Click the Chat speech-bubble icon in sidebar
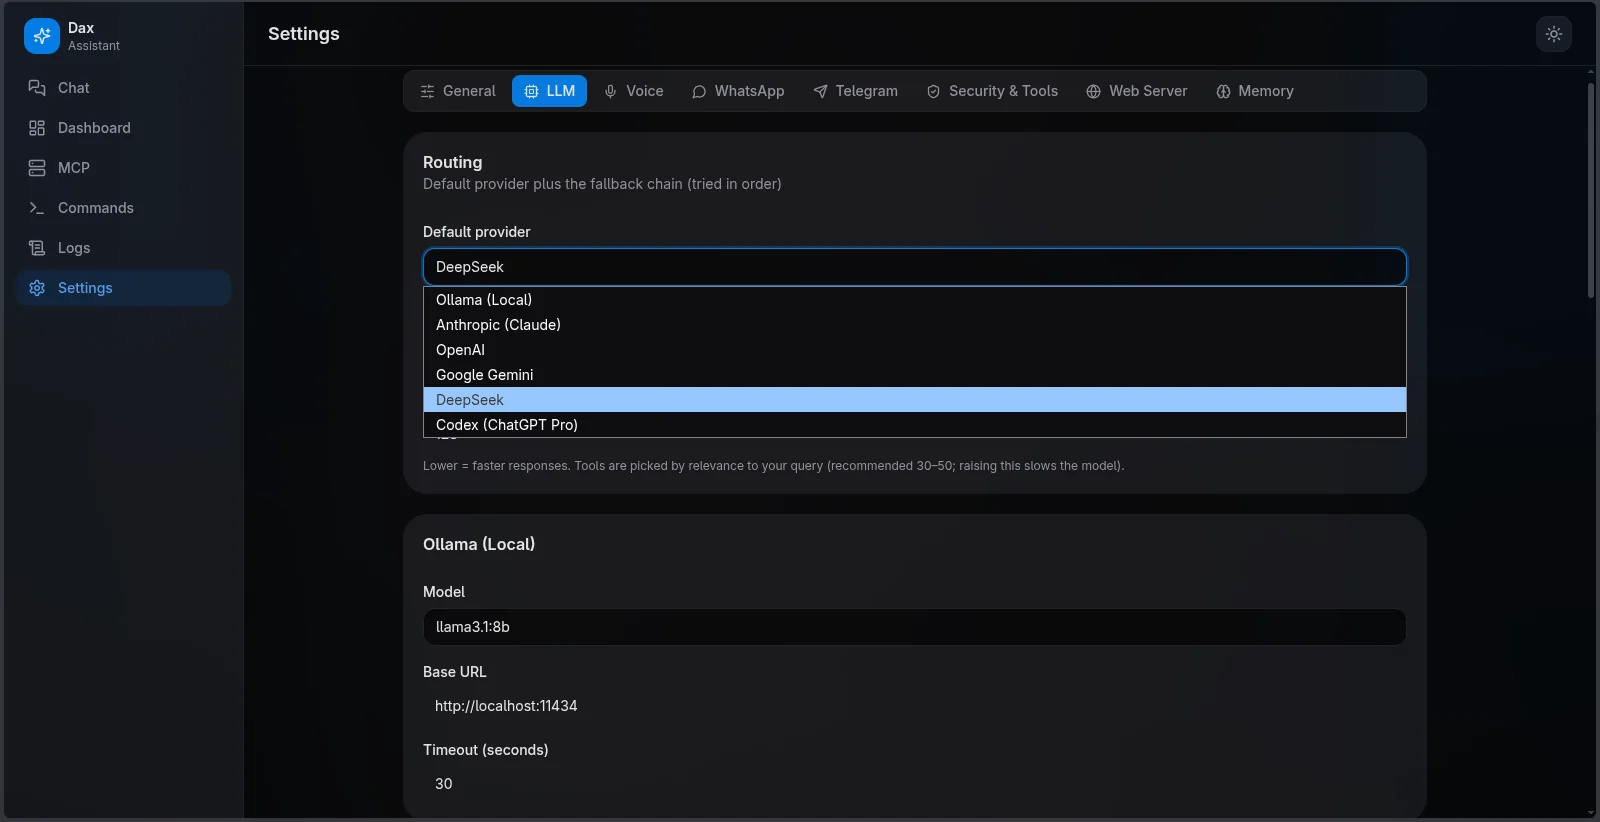Image resolution: width=1600 pixels, height=822 pixels. tap(37, 88)
